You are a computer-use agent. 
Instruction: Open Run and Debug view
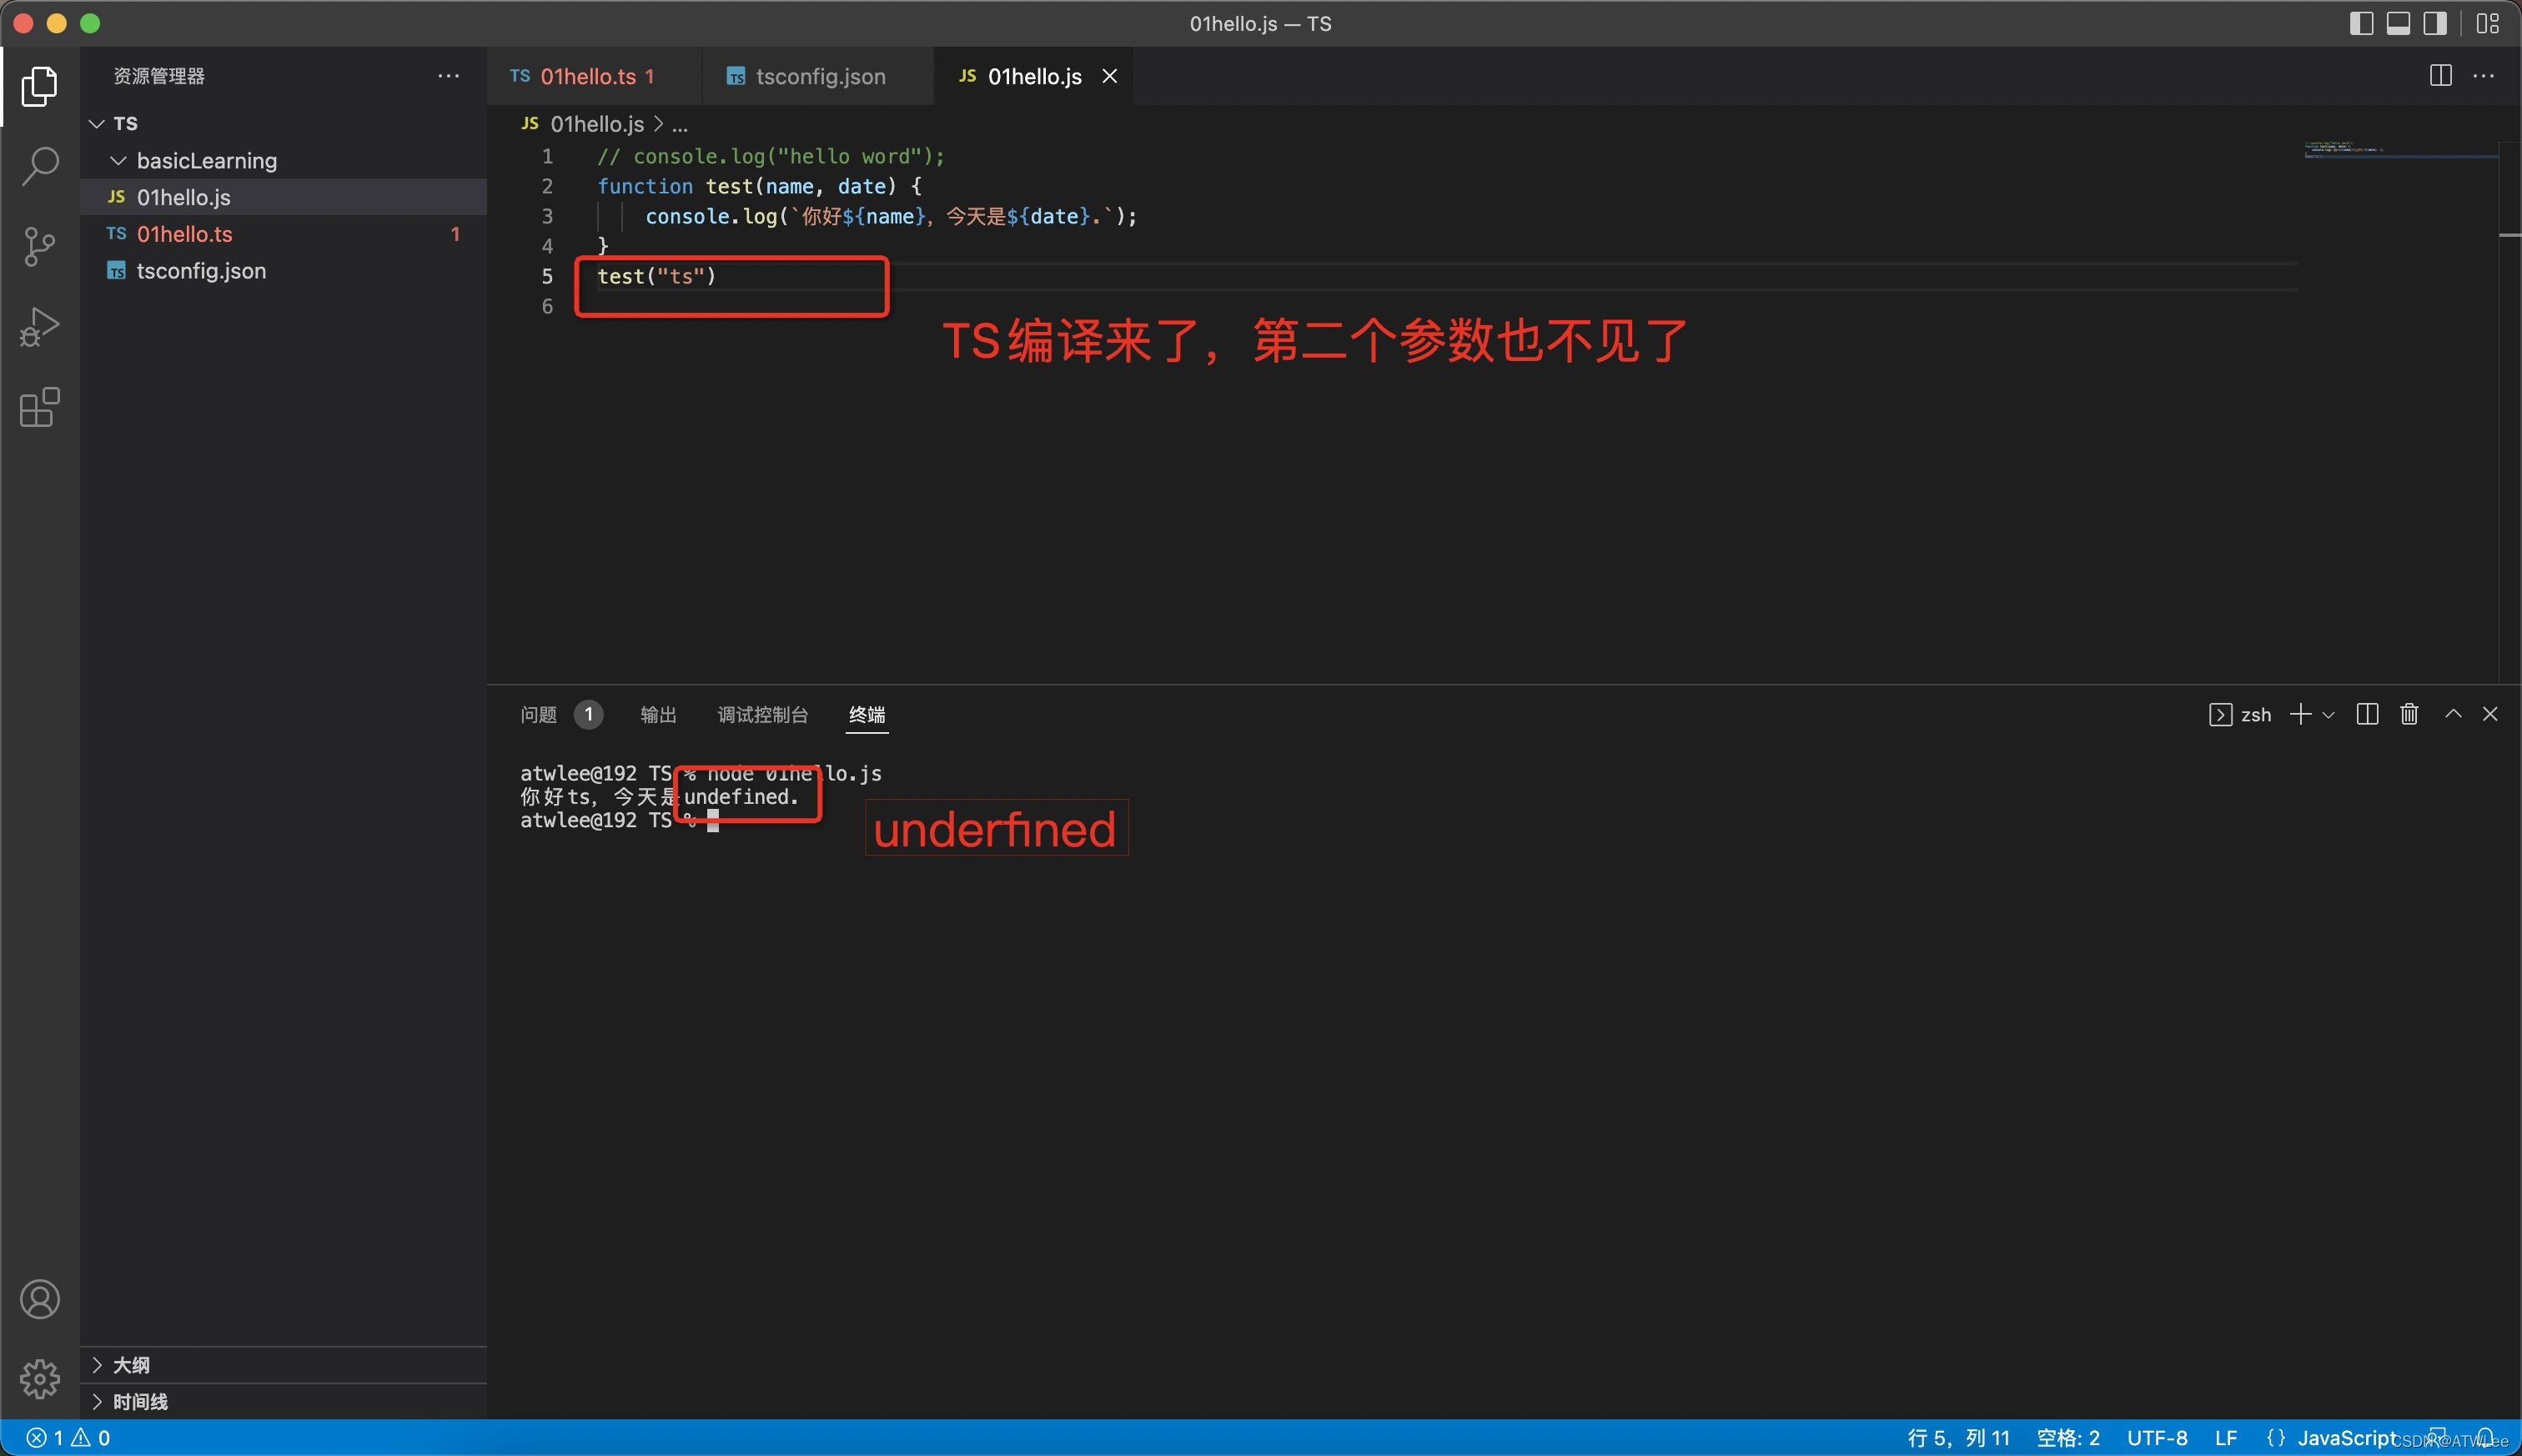tap(40, 327)
